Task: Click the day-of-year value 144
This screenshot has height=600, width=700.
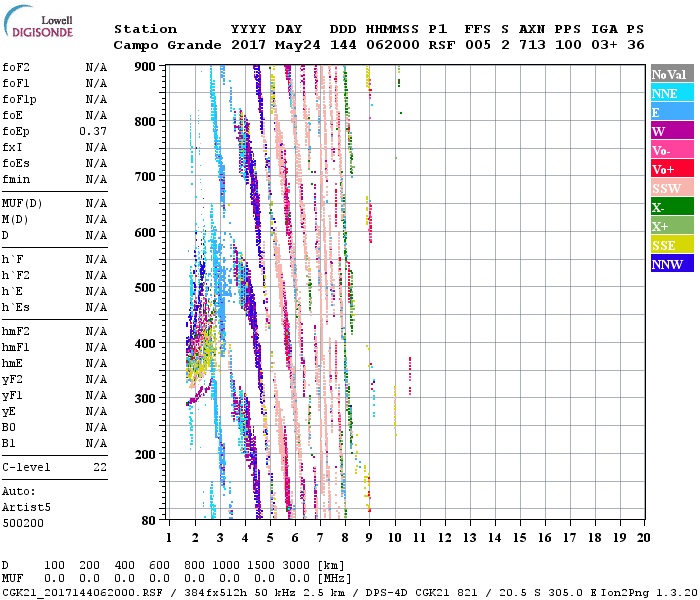Action: [343, 45]
